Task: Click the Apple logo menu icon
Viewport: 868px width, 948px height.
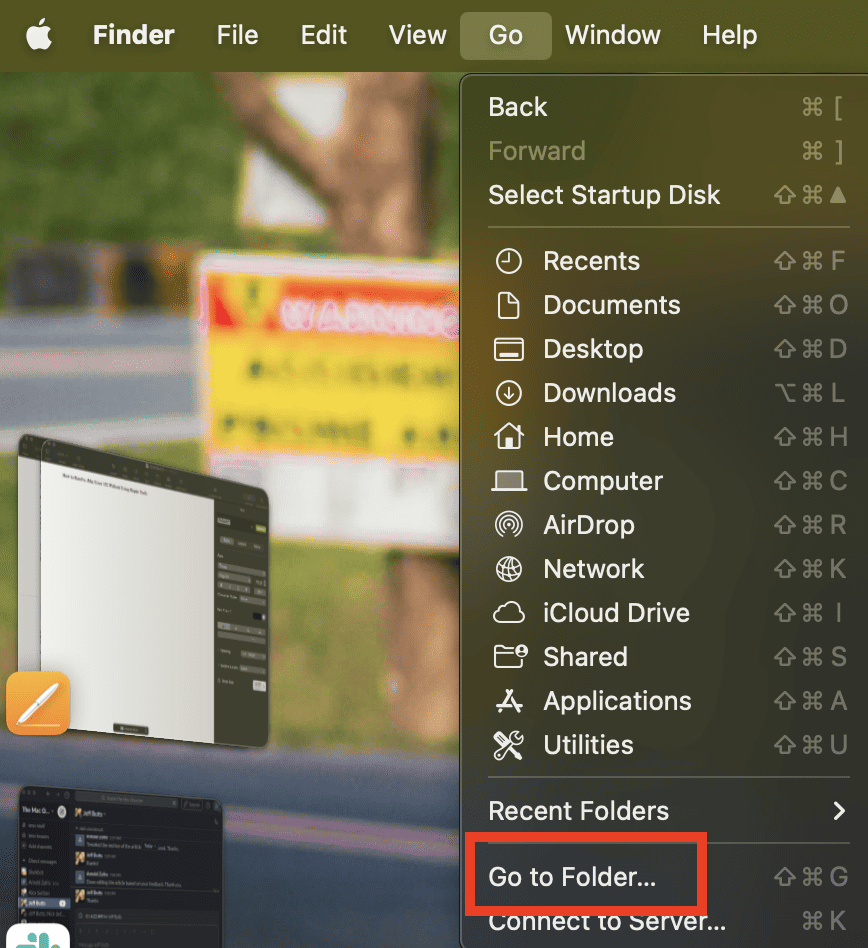Action: coord(39,36)
